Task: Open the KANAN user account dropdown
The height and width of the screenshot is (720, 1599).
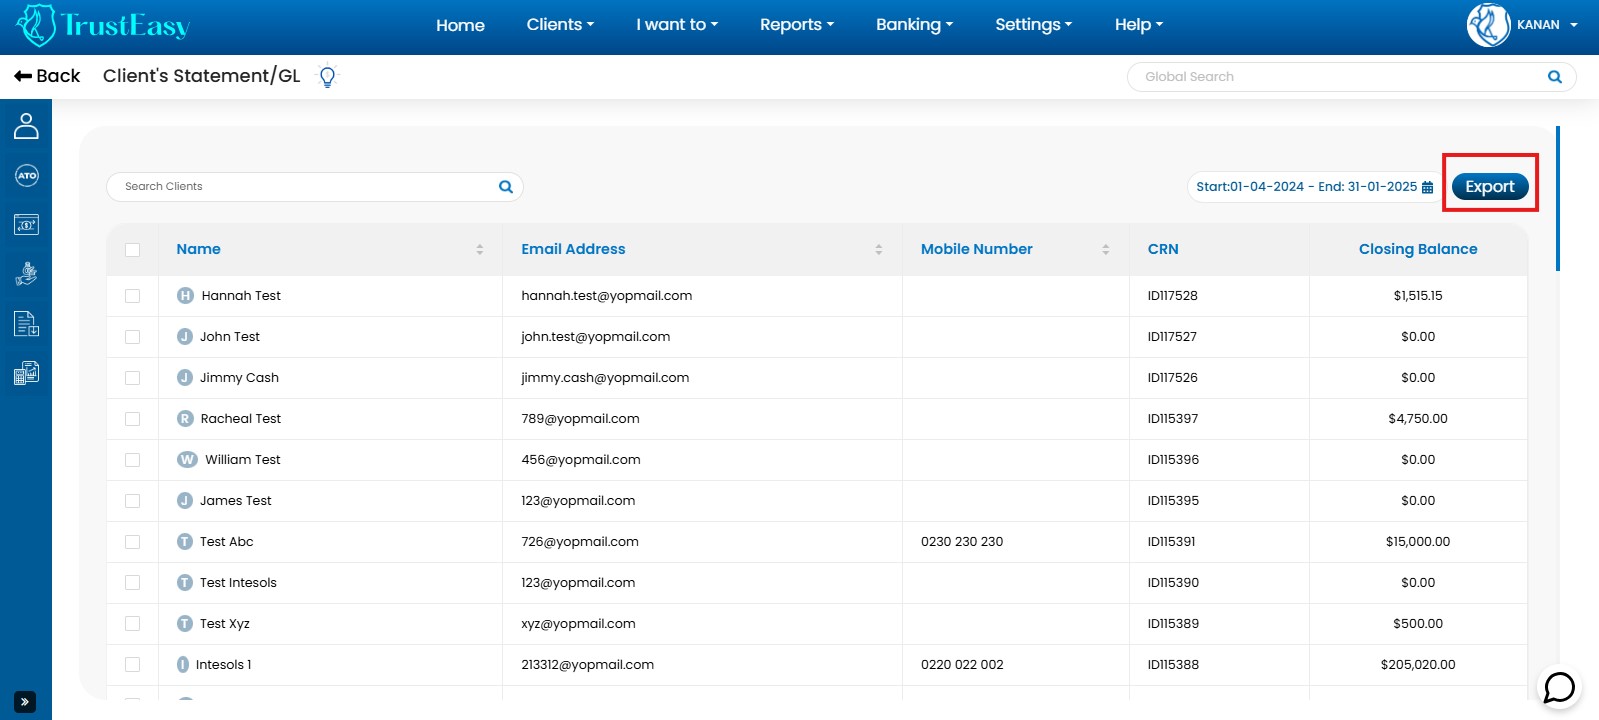Action: 1523,25
